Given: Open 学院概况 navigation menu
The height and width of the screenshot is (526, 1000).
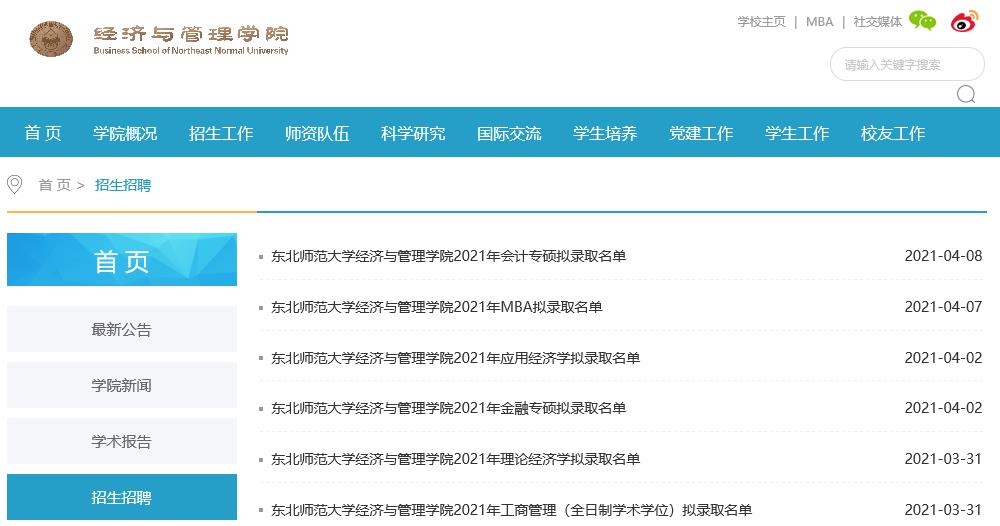Looking at the screenshot, I should tap(125, 133).
